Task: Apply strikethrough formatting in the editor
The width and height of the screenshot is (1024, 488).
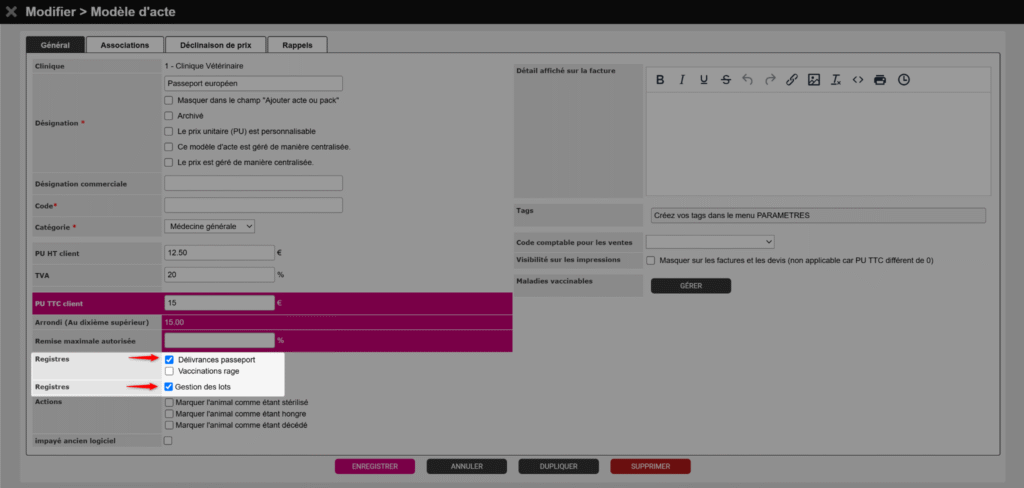Action: pos(725,80)
